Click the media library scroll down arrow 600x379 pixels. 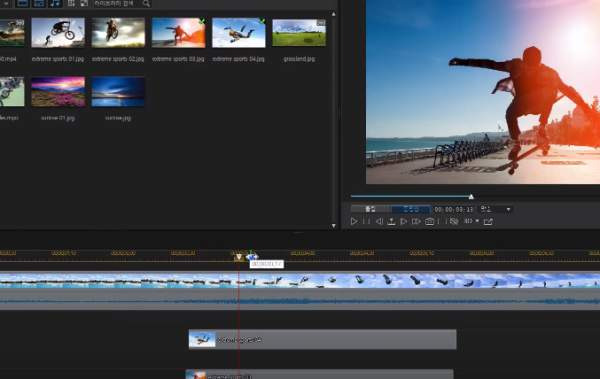[x=334, y=226]
